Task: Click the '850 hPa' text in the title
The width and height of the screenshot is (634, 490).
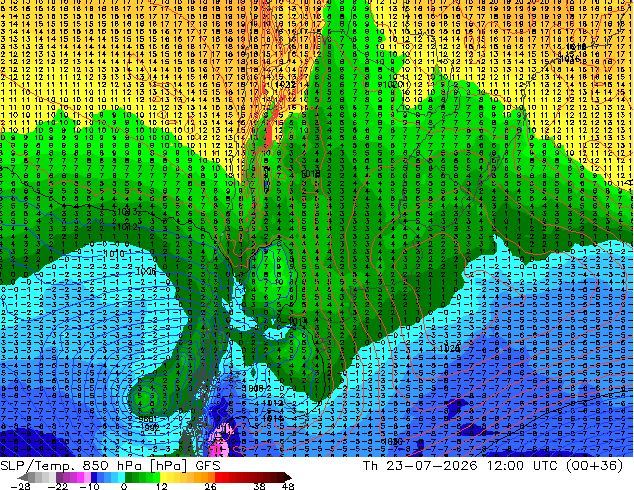Action: [111, 466]
